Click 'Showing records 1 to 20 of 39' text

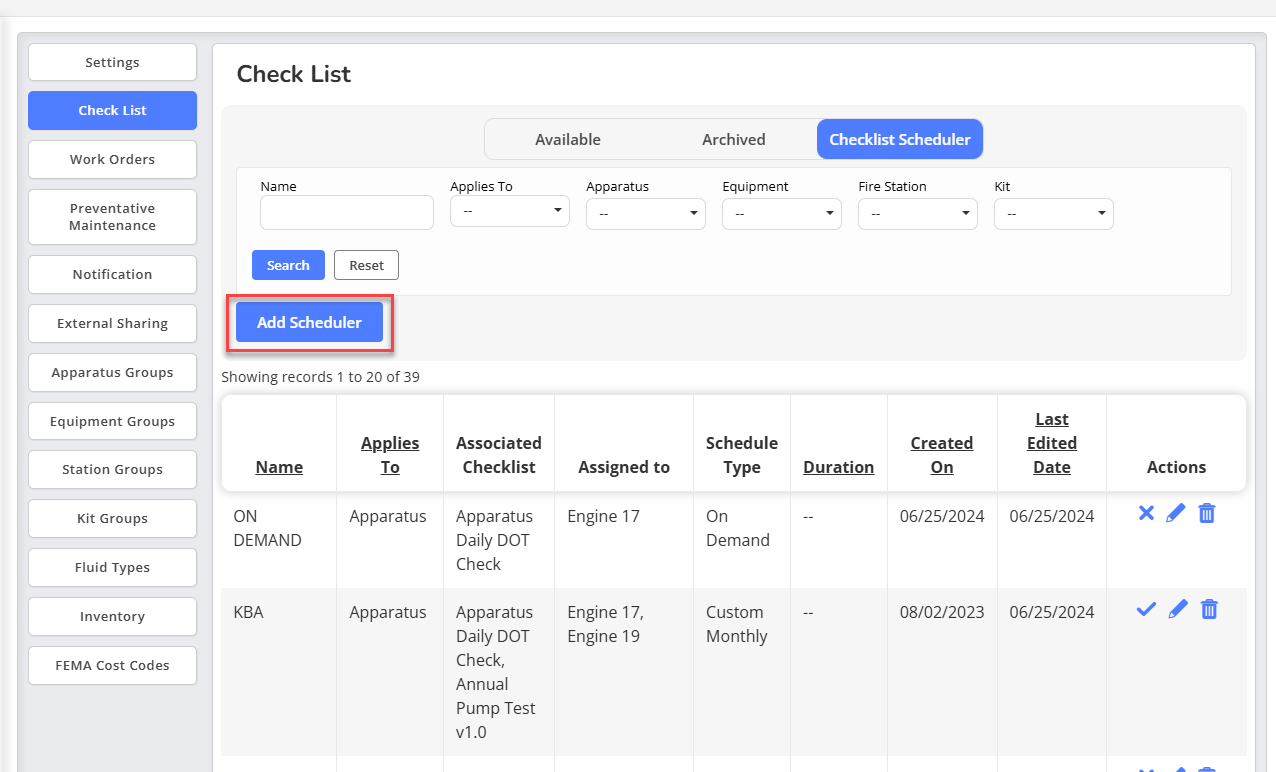pyautogui.click(x=320, y=377)
